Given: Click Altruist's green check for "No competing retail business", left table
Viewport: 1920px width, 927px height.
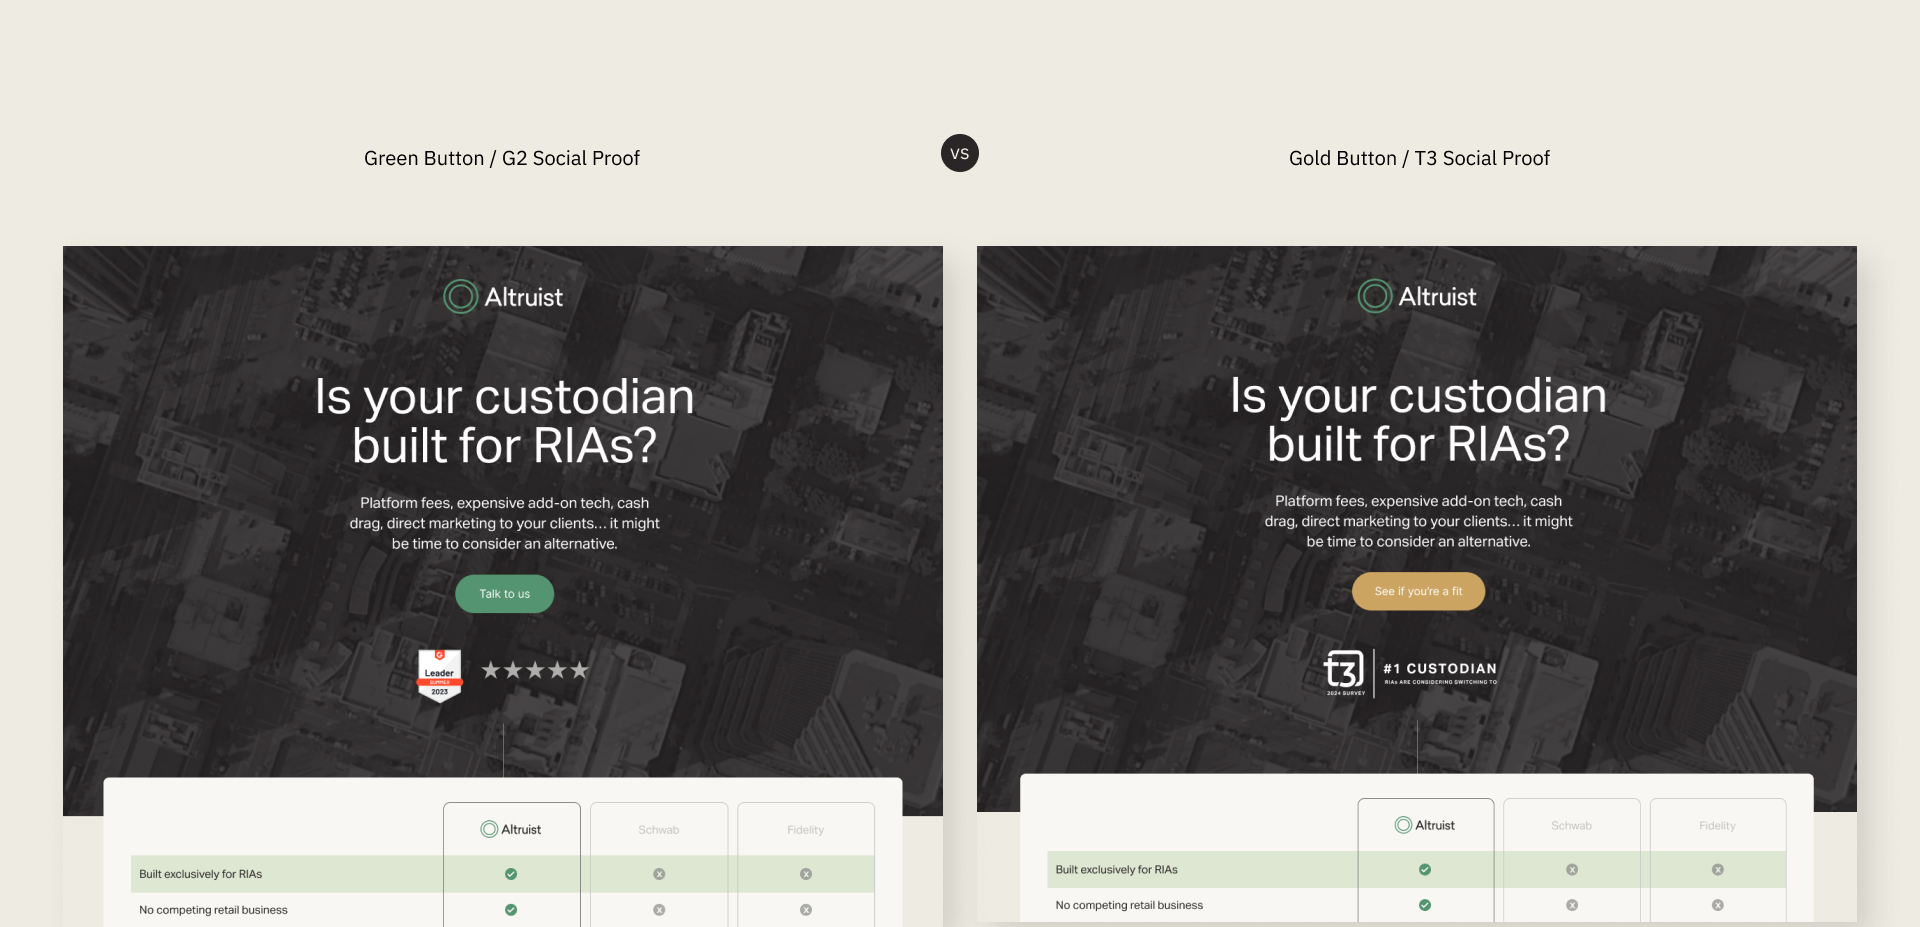Looking at the screenshot, I should 511,910.
